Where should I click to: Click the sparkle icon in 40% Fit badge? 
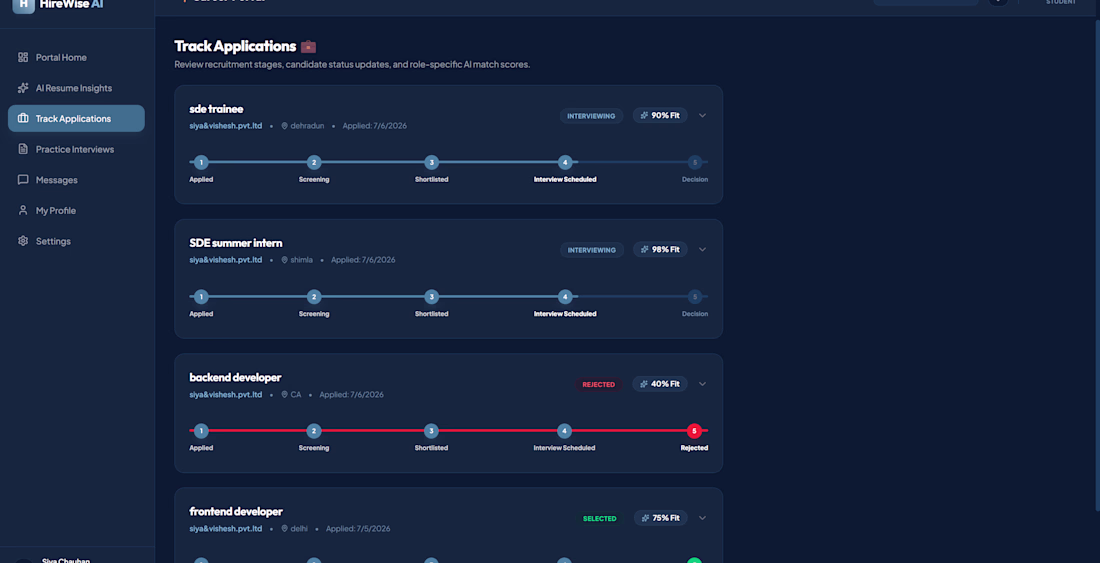(x=645, y=384)
